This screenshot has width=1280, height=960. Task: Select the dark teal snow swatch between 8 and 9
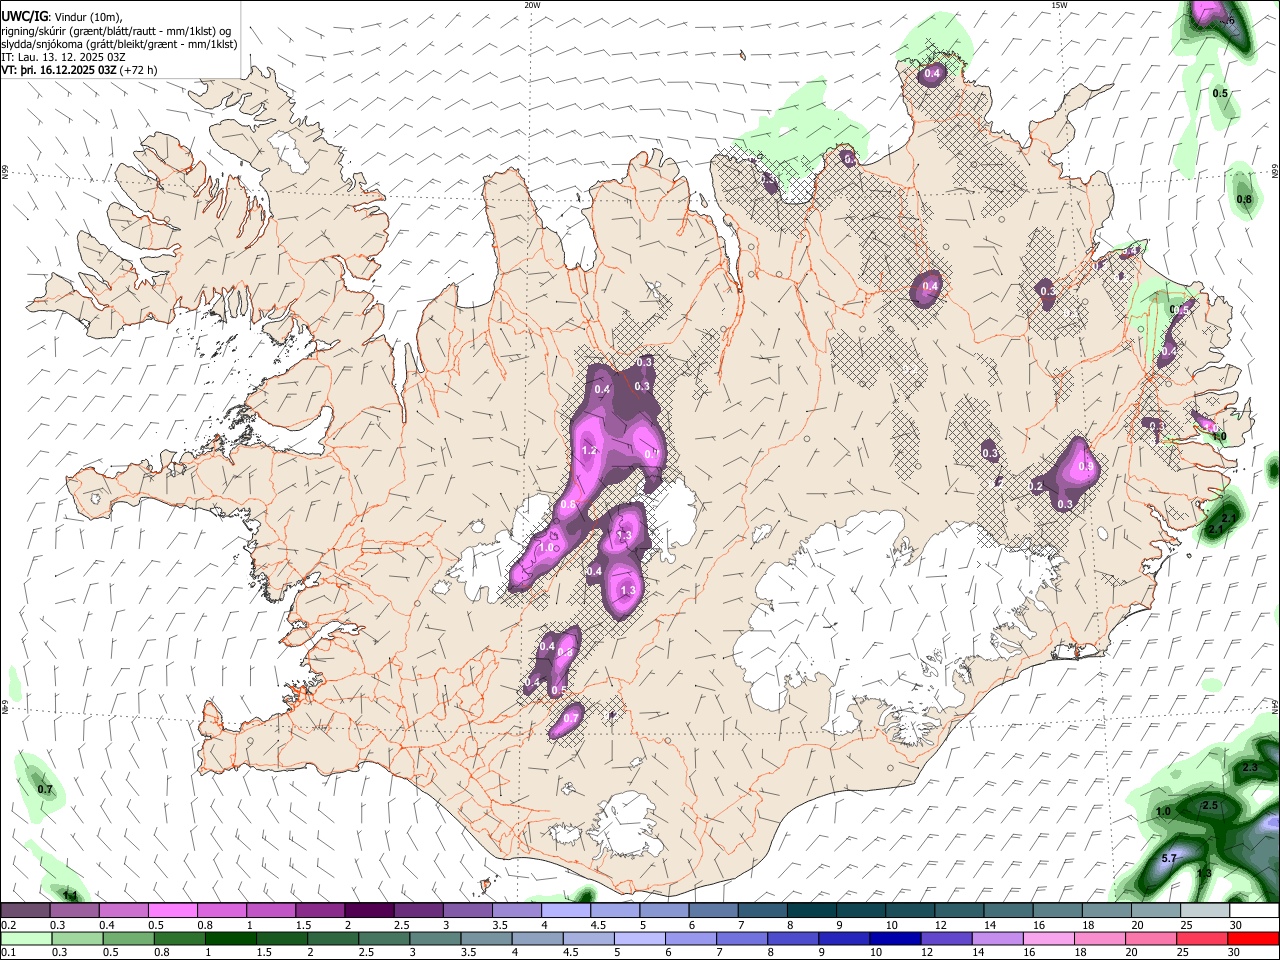click(x=811, y=911)
